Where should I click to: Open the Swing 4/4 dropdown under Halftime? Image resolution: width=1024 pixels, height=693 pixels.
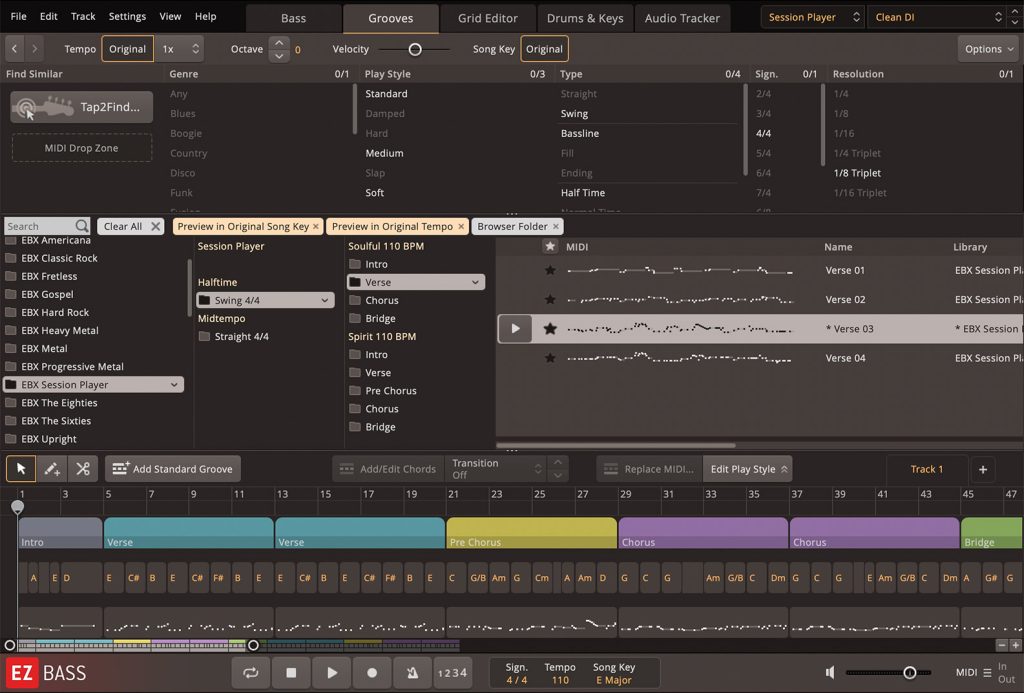pyautogui.click(x=264, y=300)
